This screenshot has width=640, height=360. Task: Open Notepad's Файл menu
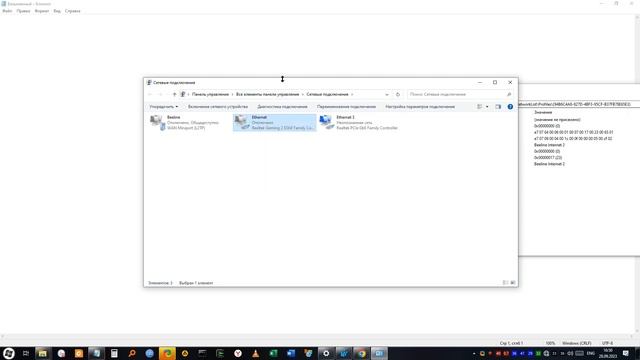point(7,11)
